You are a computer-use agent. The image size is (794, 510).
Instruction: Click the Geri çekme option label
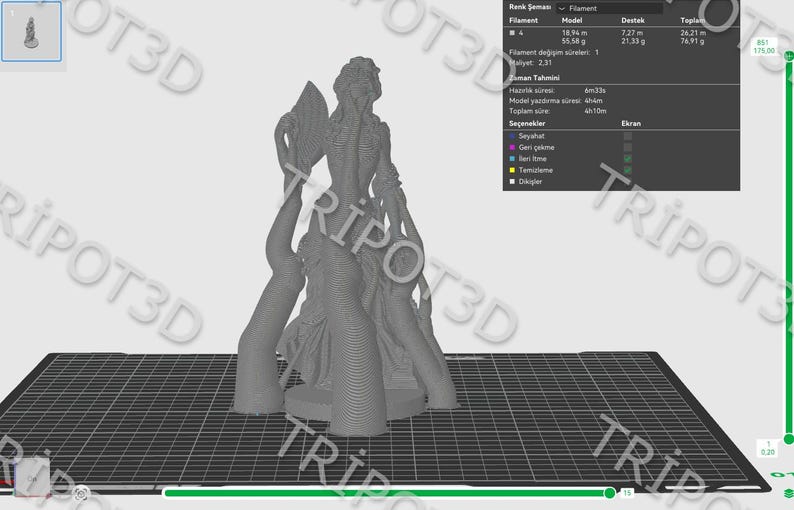click(536, 147)
